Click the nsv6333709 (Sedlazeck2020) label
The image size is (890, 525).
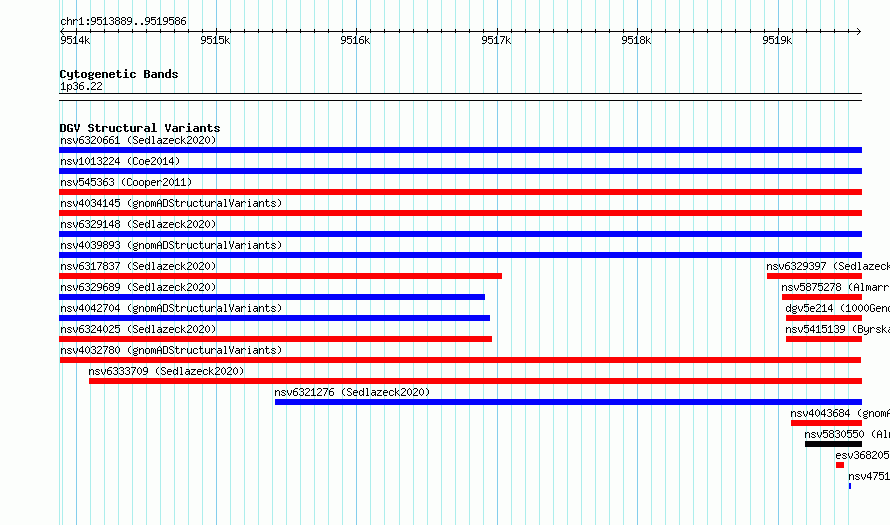pos(166,371)
